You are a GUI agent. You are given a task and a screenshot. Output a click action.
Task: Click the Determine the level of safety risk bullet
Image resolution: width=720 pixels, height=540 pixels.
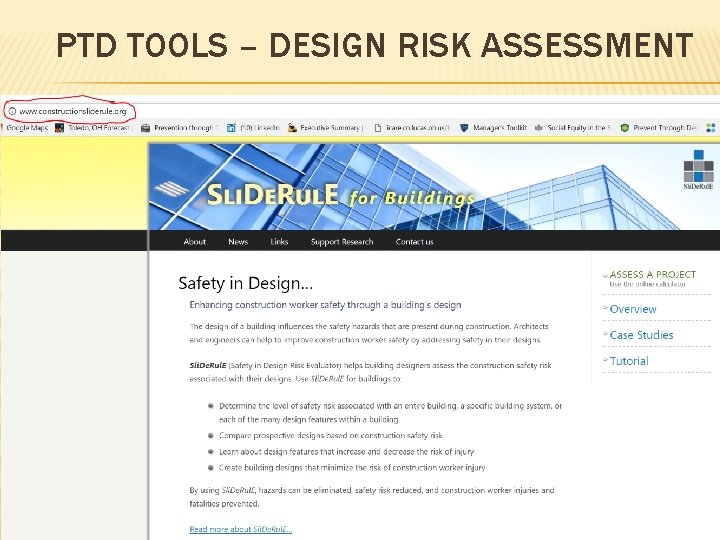click(390, 412)
